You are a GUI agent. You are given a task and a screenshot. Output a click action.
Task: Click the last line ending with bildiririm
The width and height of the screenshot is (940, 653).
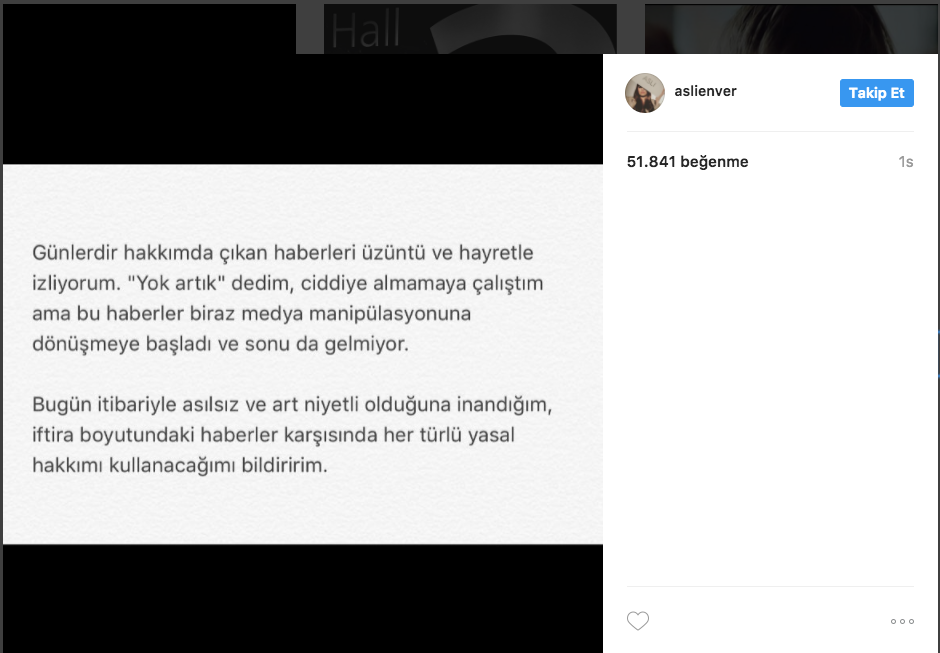click(x=180, y=465)
